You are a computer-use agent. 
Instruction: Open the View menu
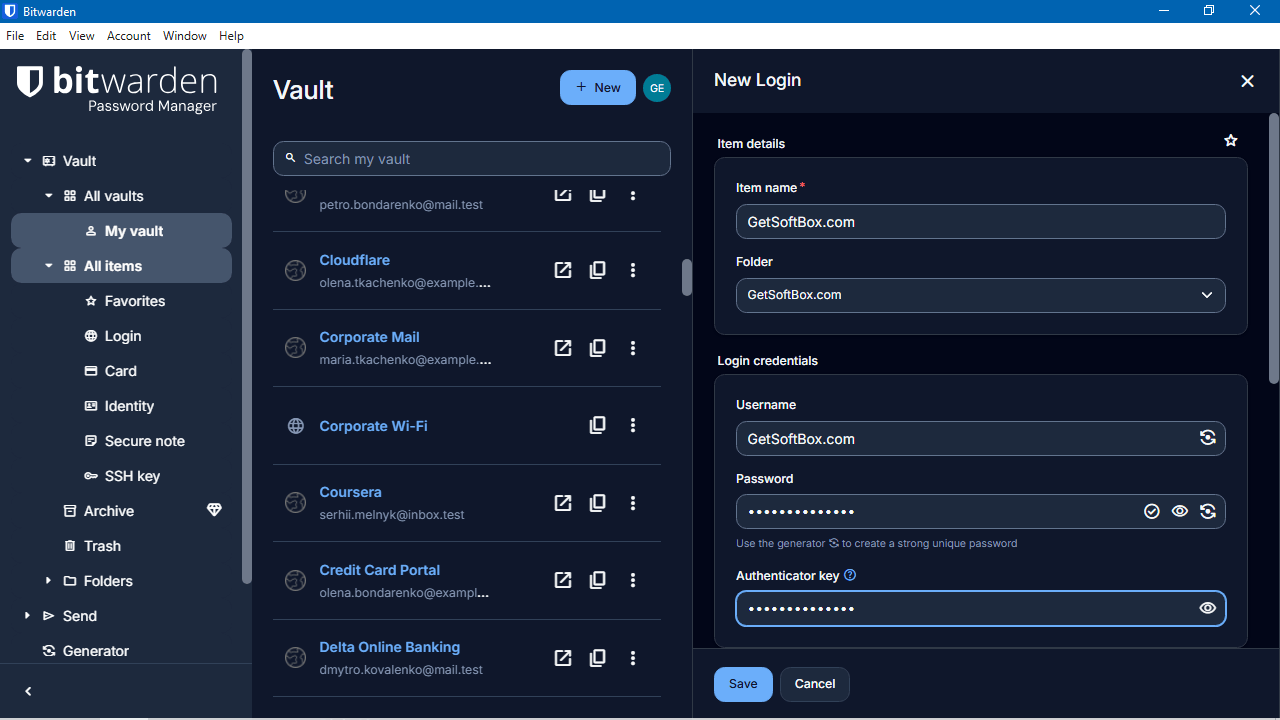coord(82,35)
